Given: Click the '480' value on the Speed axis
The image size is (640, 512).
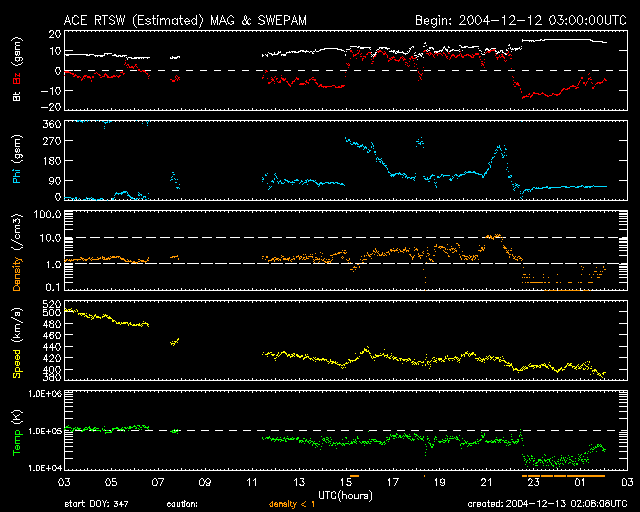Looking at the screenshot, I should (52, 324).
